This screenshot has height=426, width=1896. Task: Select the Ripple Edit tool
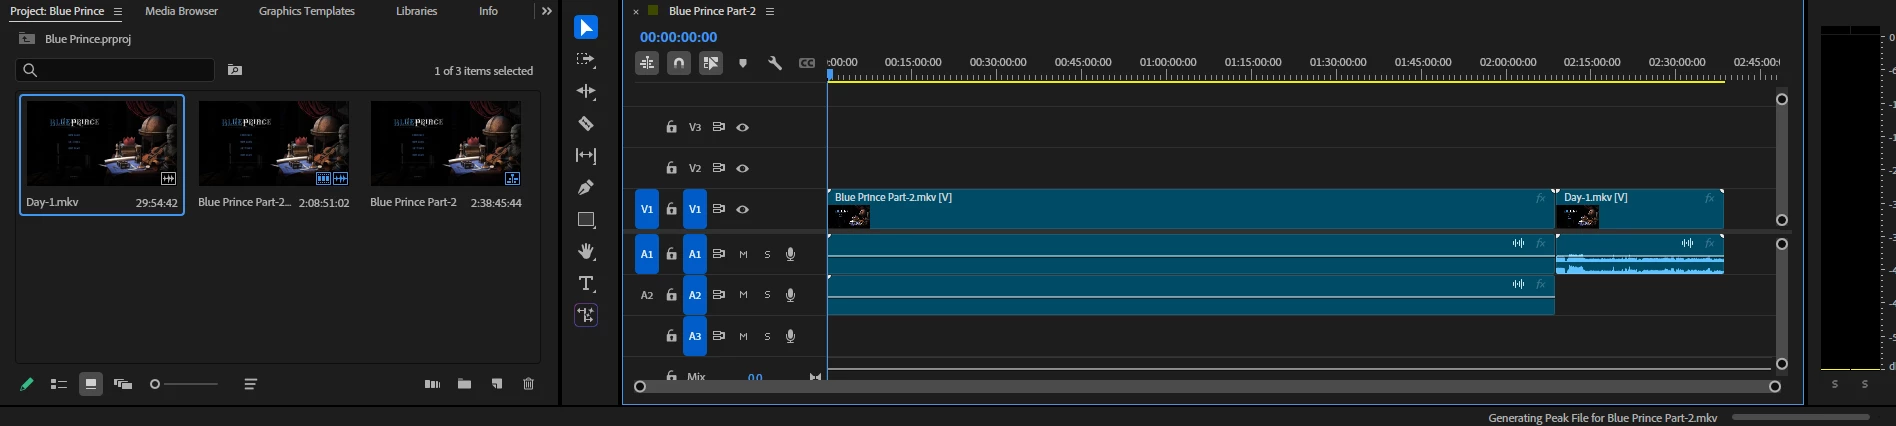(586, 91)
